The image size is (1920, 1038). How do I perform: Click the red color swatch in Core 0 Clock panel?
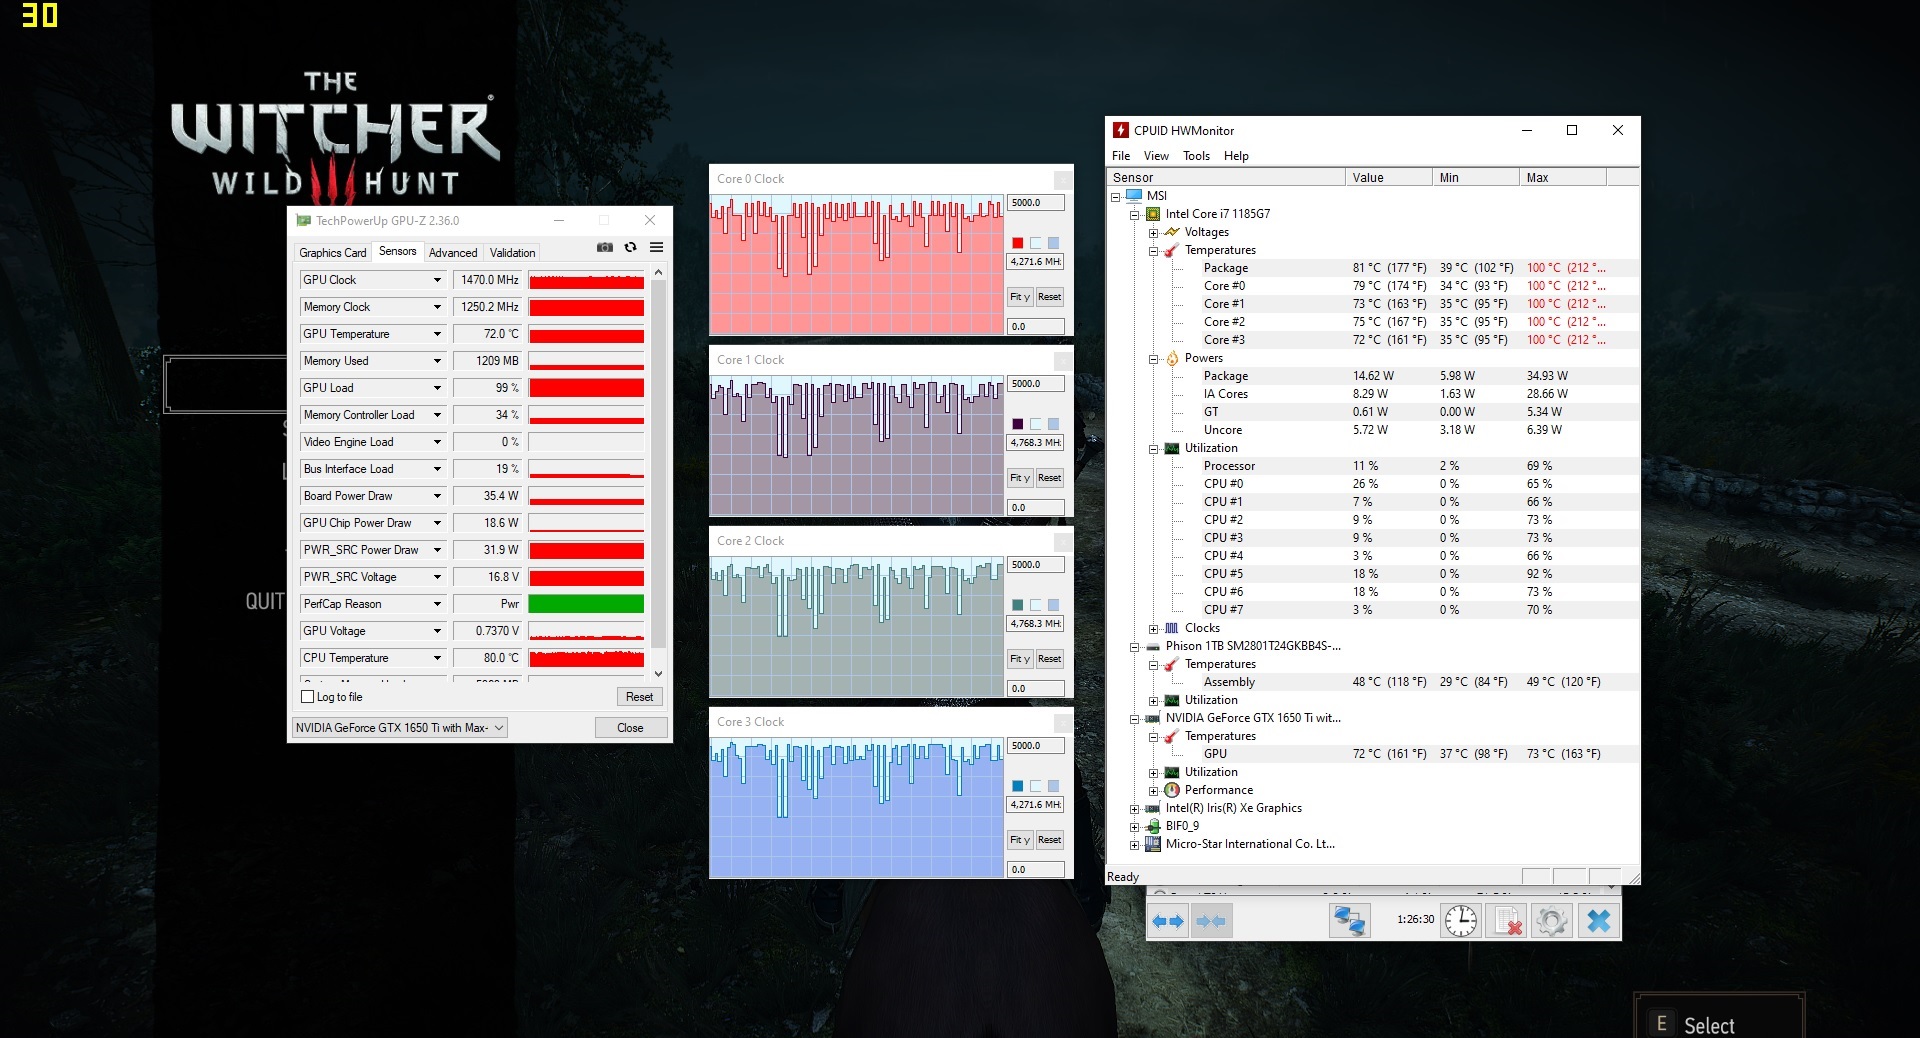tap(1017, 243)
